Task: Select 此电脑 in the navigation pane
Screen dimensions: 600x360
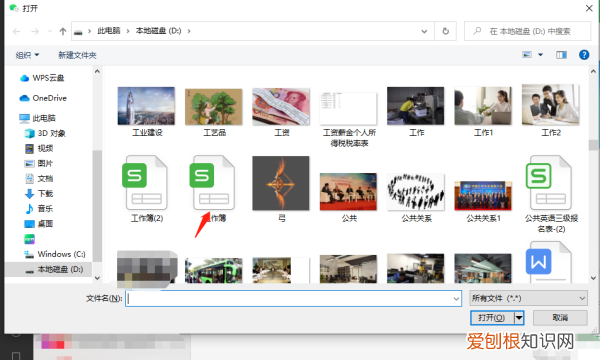Action: (38, 118)
